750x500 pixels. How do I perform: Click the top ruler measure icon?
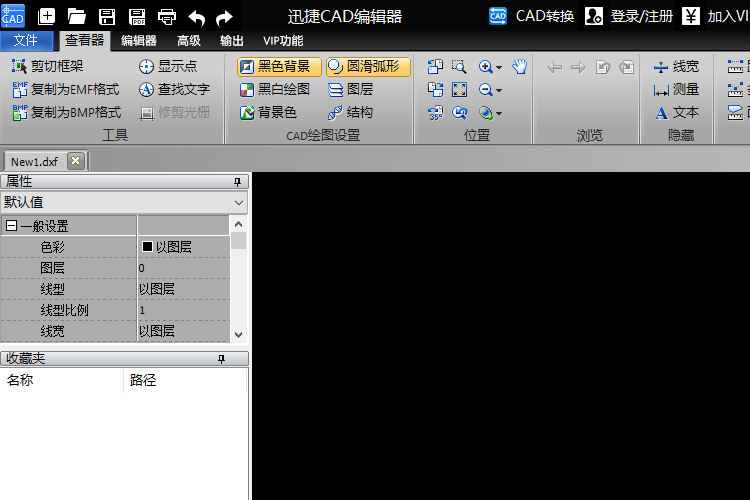735,67
